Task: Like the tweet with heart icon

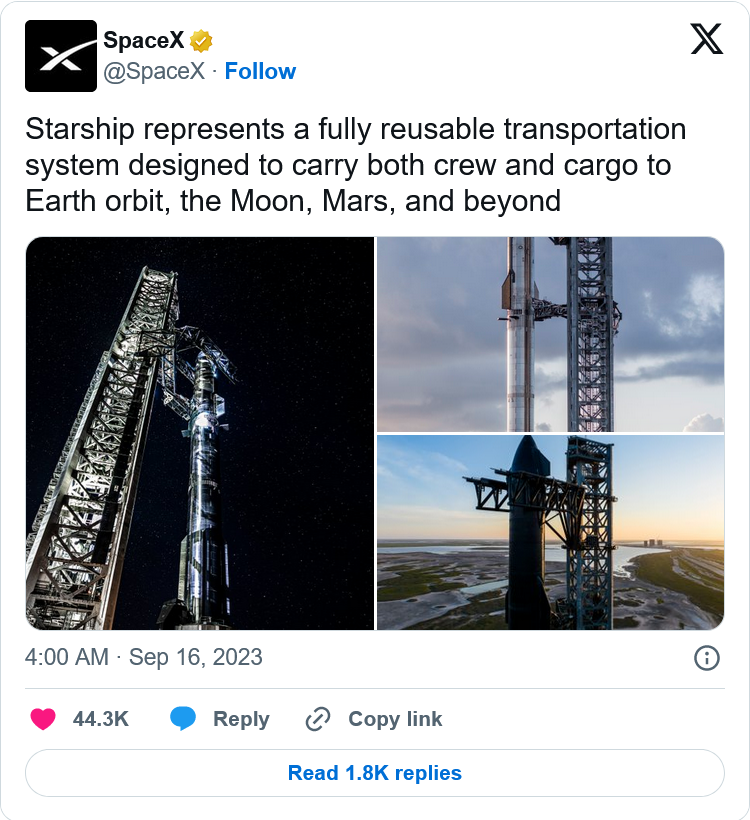Action: tap(43, 719)
